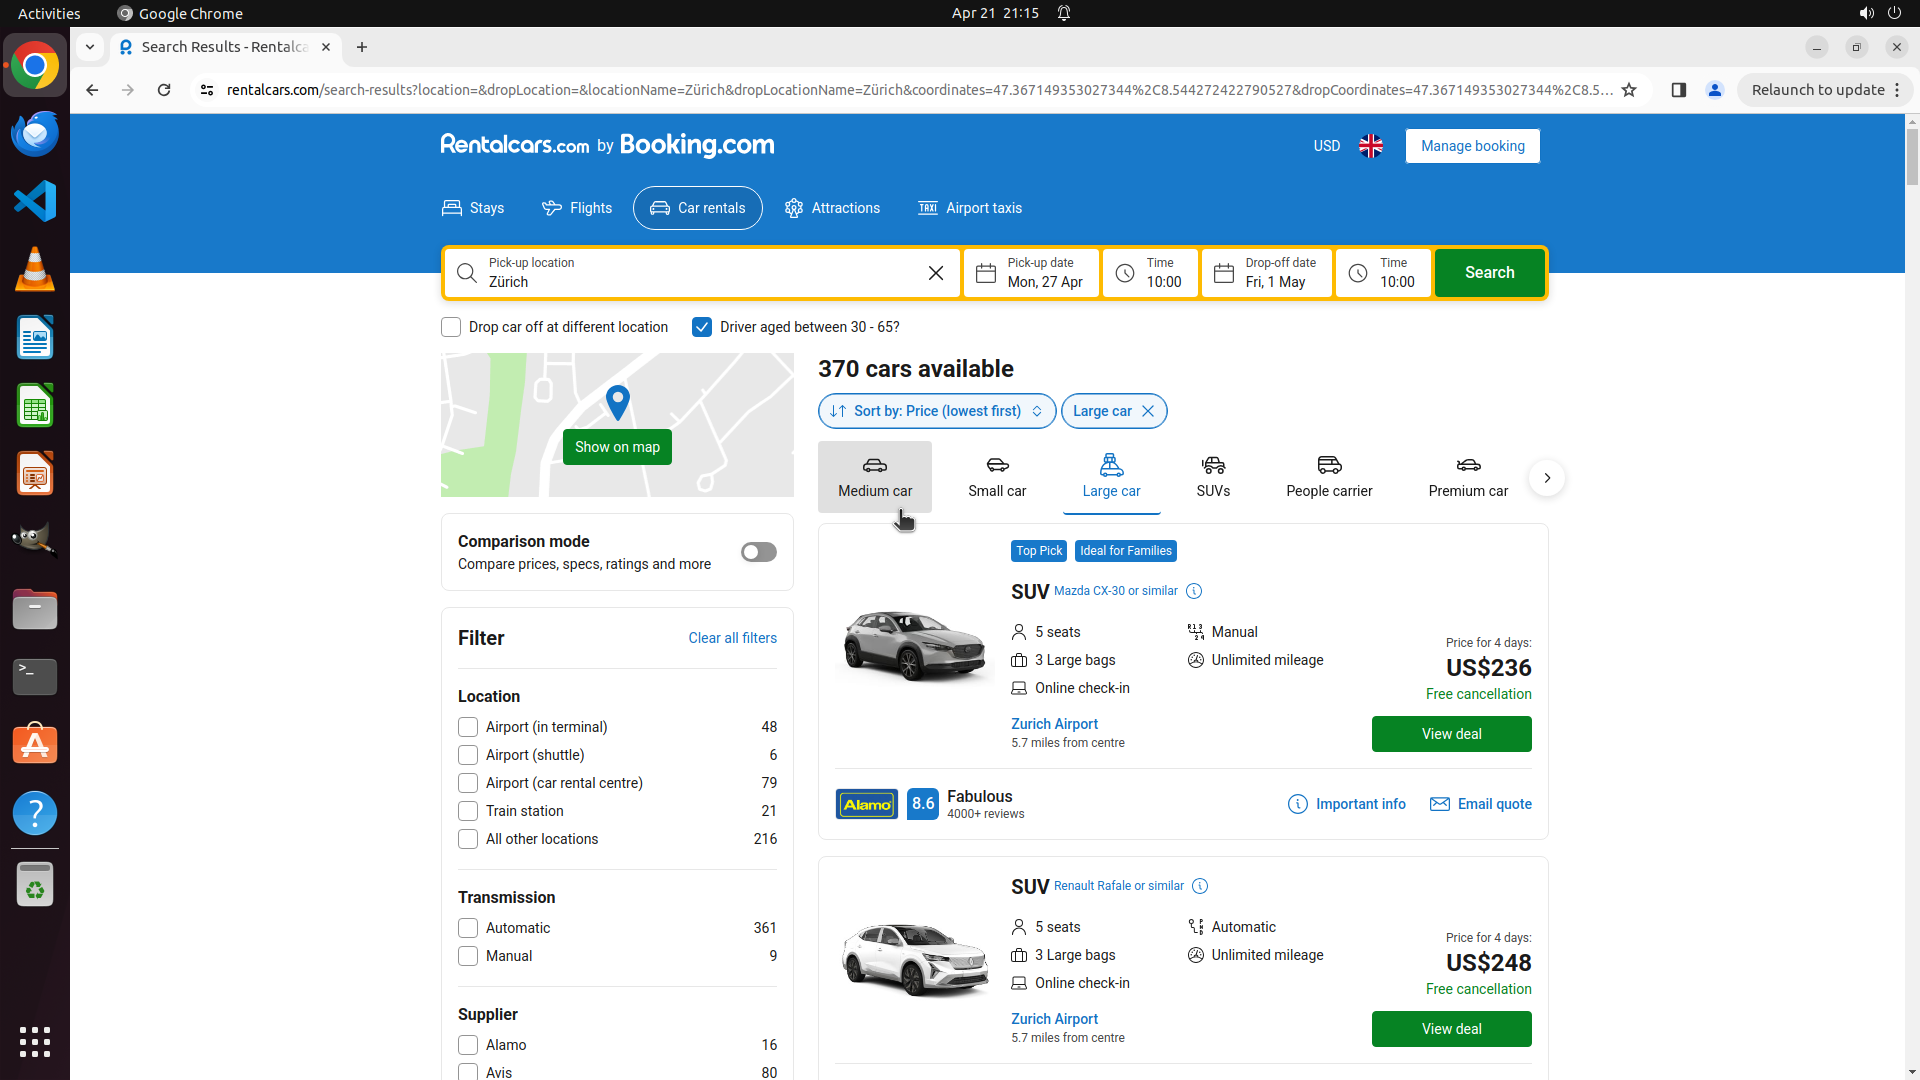Click the UK flag language icon

coord(1371,146)
